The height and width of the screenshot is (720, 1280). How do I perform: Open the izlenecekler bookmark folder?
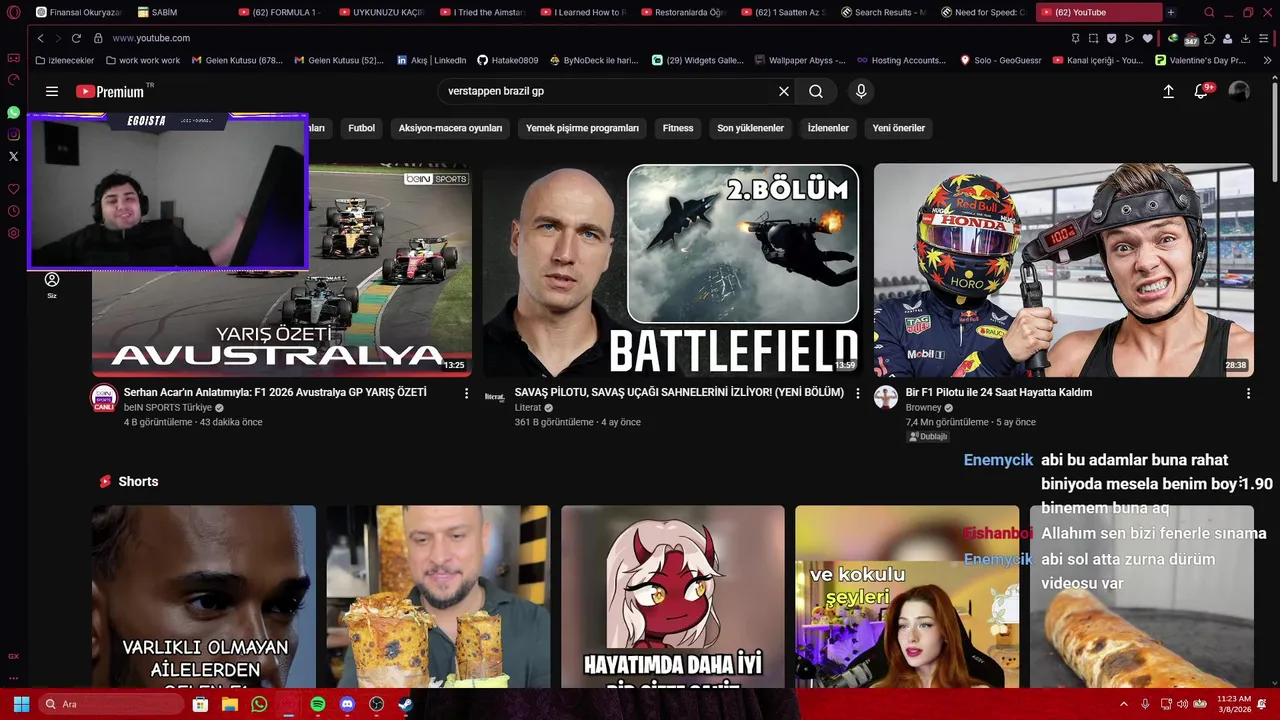coord(64,60)
